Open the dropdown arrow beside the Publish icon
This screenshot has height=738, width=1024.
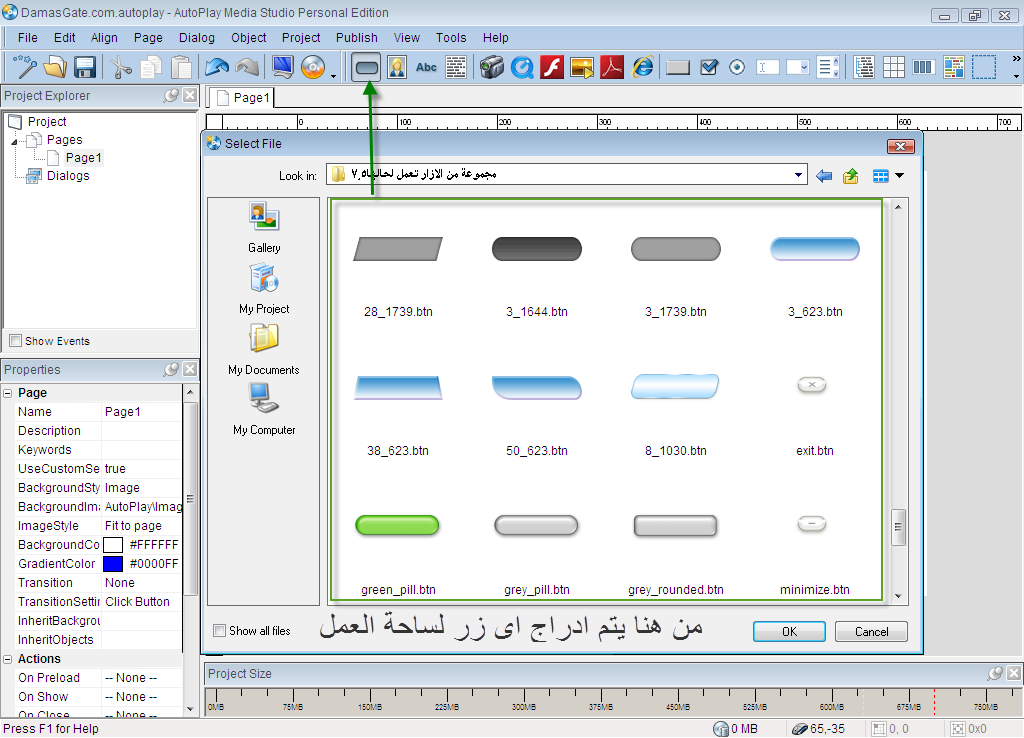[333, 76]
